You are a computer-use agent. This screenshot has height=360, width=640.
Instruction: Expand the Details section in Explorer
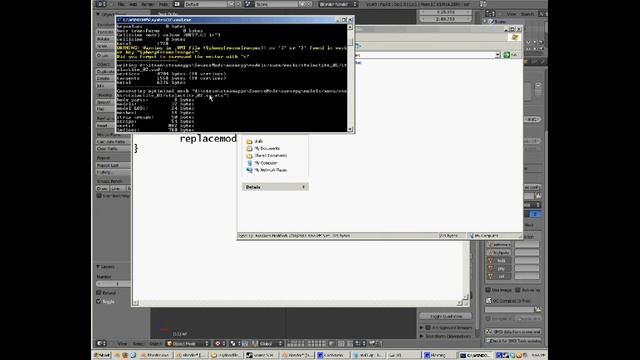point(303,187)
